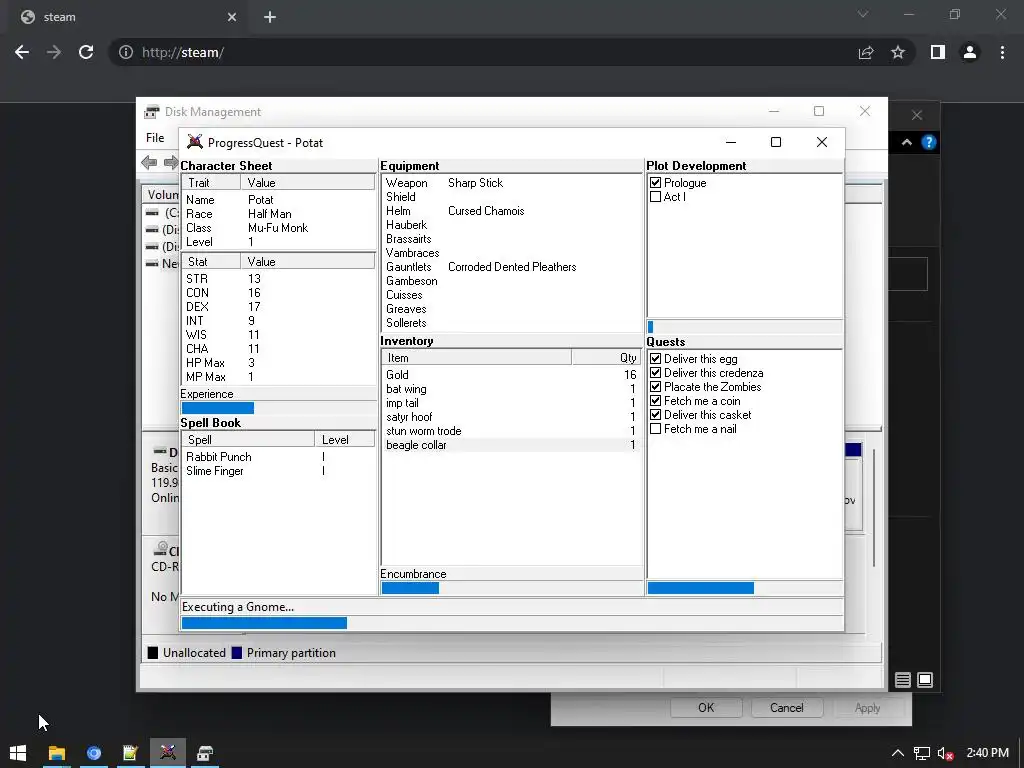Click the spell Level column header
Screen dimensions: 1024x768
(345, 440)
